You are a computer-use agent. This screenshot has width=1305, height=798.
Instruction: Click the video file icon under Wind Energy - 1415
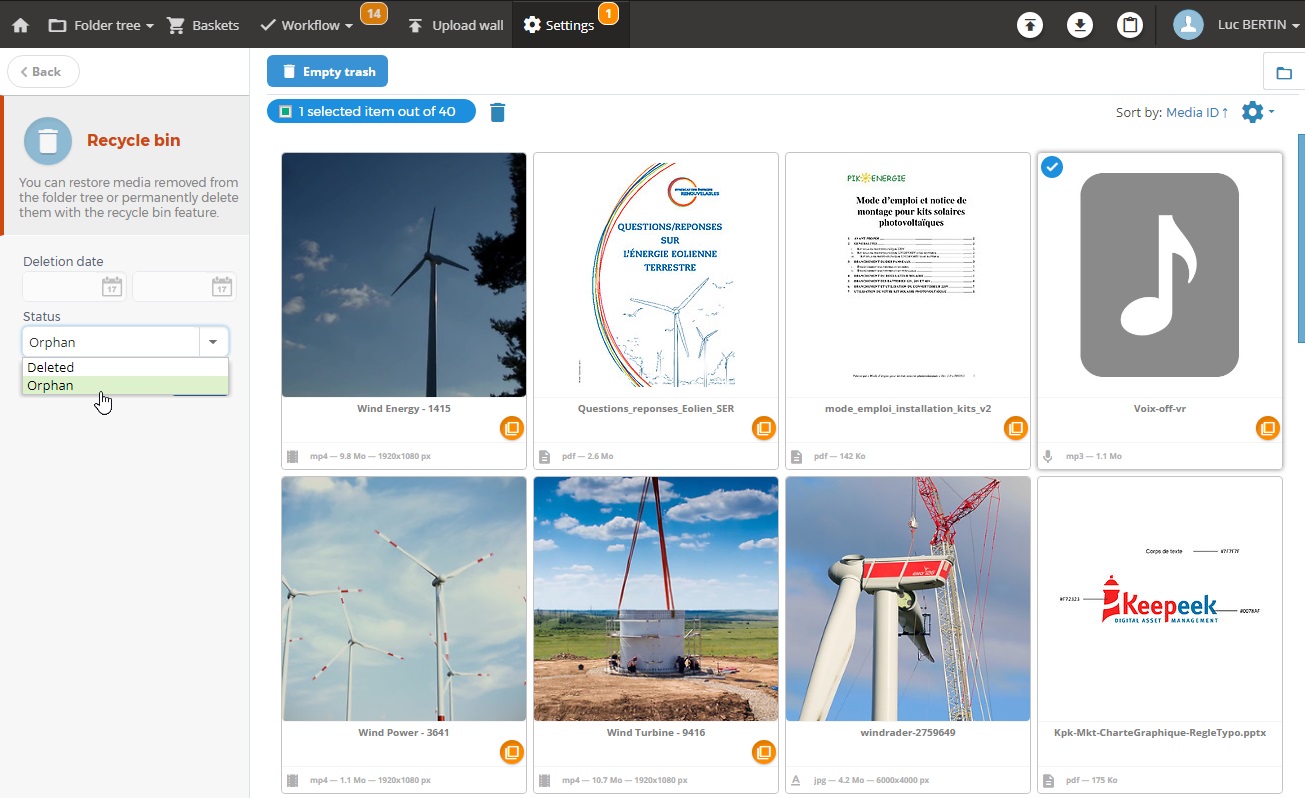click(x=293, y=456)
